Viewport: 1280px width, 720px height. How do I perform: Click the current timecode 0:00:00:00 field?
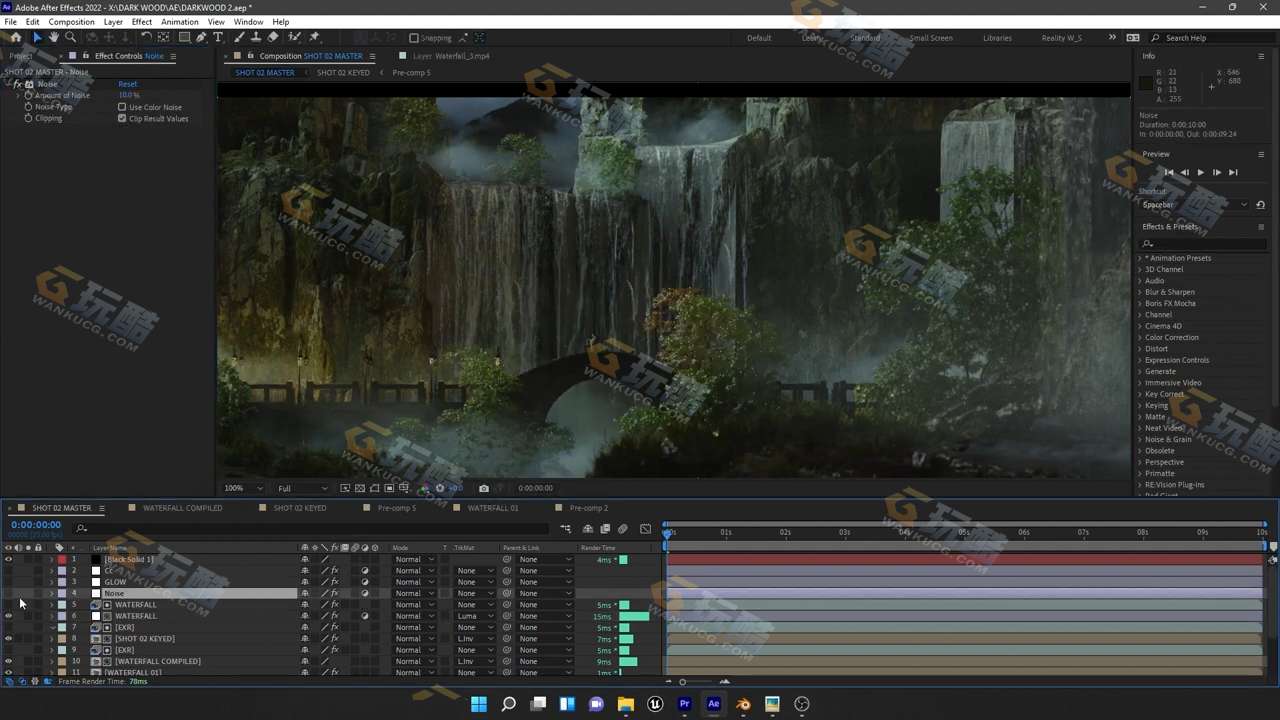click(x=36, y=525)
